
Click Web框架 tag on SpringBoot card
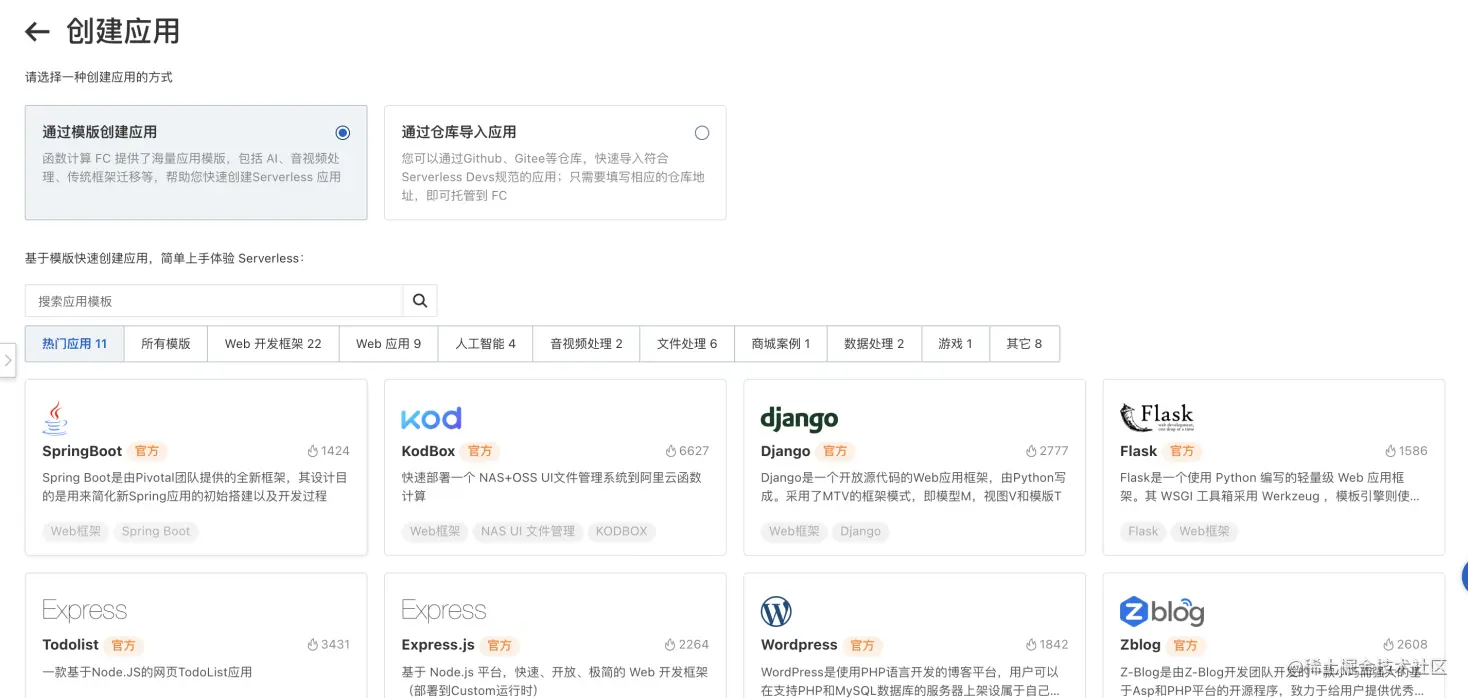[x=76, y=531]
